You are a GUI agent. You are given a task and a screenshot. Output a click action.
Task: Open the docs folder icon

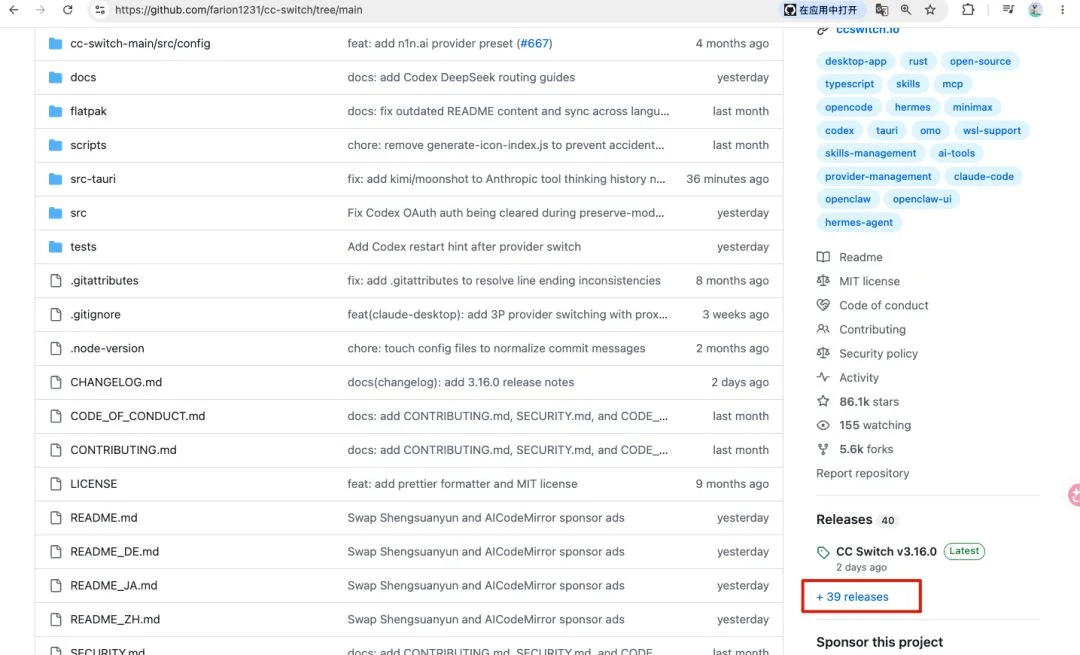pyautogui.click(x=56, y=77)
